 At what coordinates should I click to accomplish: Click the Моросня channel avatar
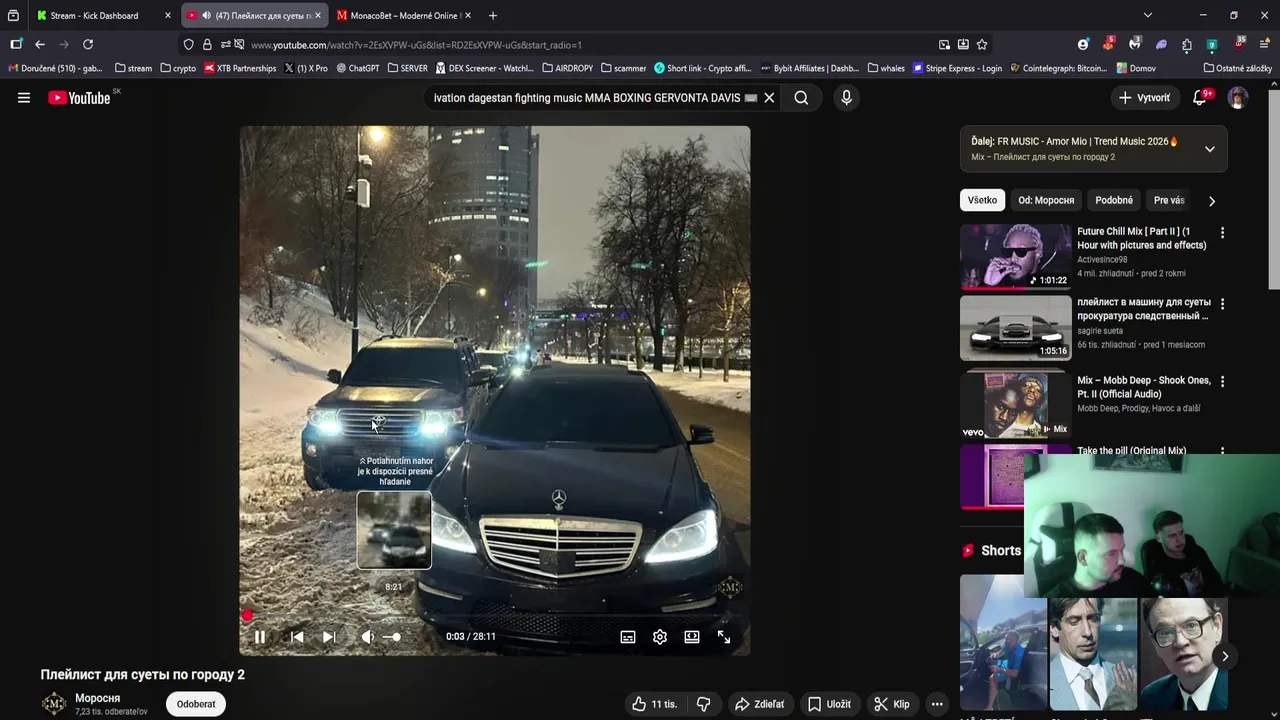tap(54, 704)
